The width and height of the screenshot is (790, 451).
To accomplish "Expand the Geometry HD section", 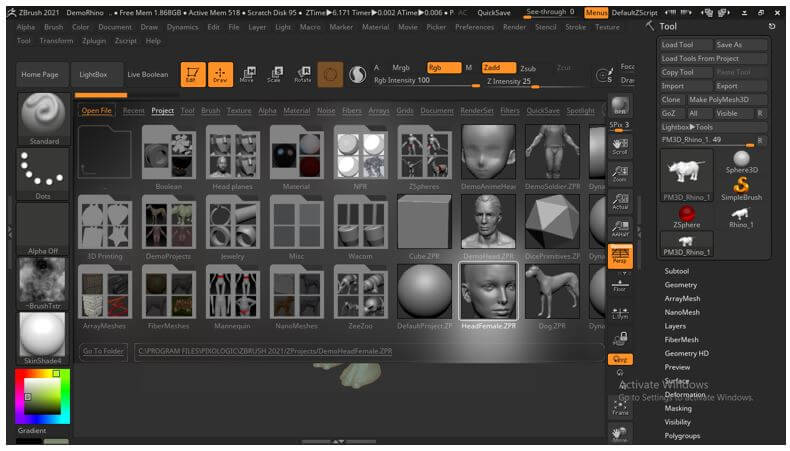I will coord(686,353).
